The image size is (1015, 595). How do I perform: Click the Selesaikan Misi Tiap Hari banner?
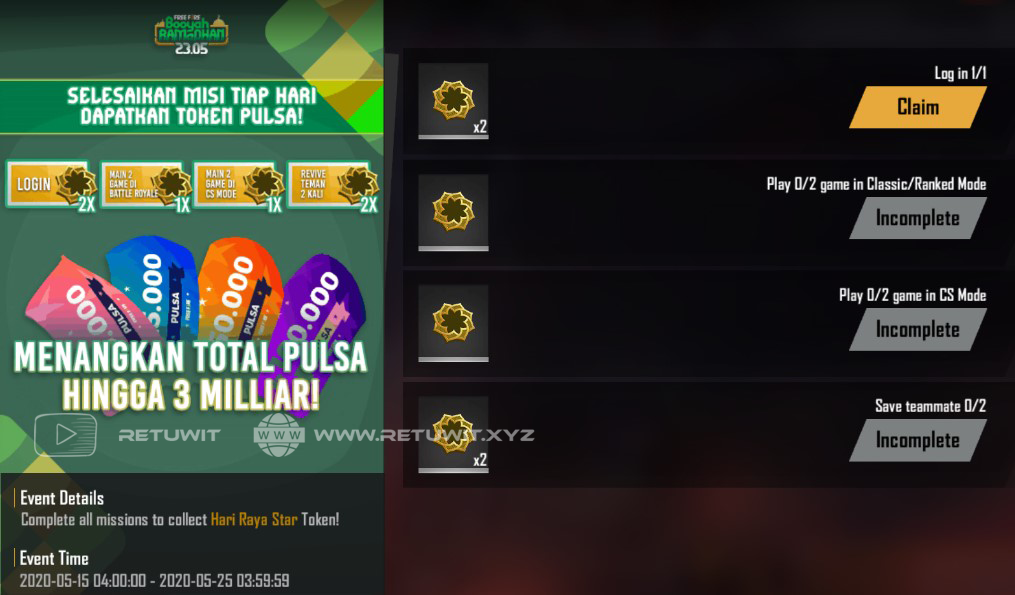[192, 106]
